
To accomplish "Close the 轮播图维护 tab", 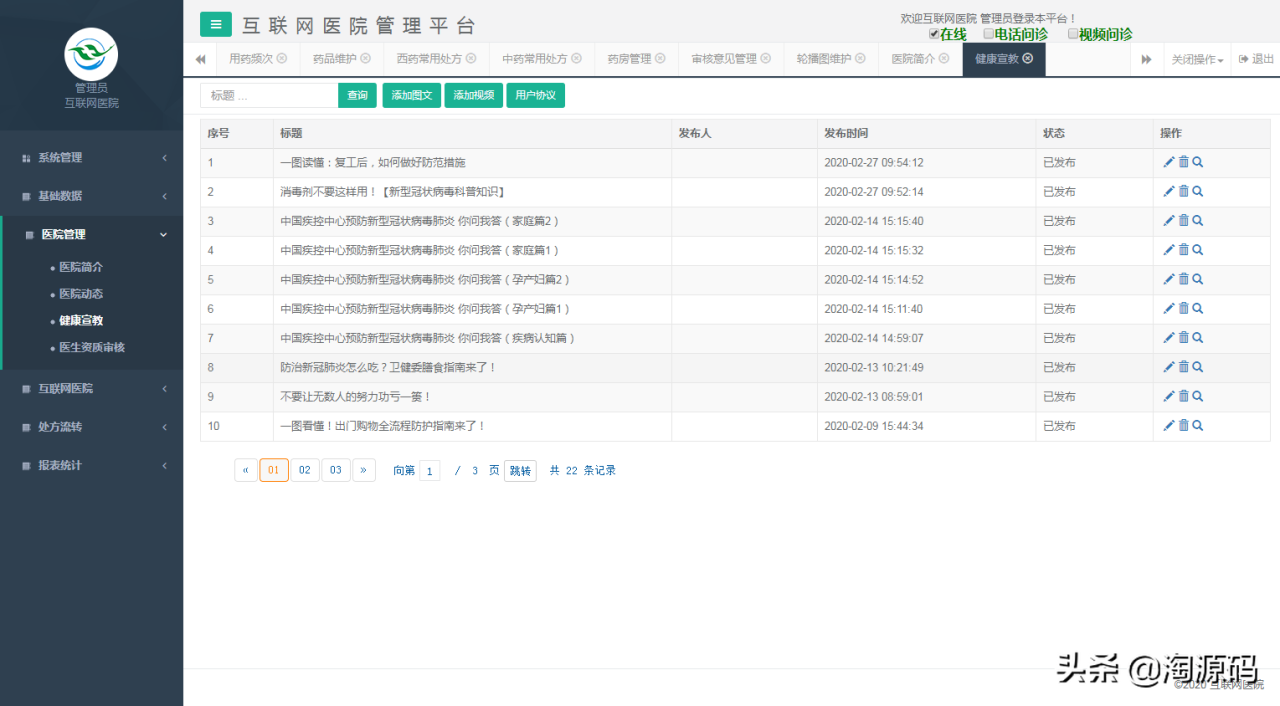I will pos(860,59).
